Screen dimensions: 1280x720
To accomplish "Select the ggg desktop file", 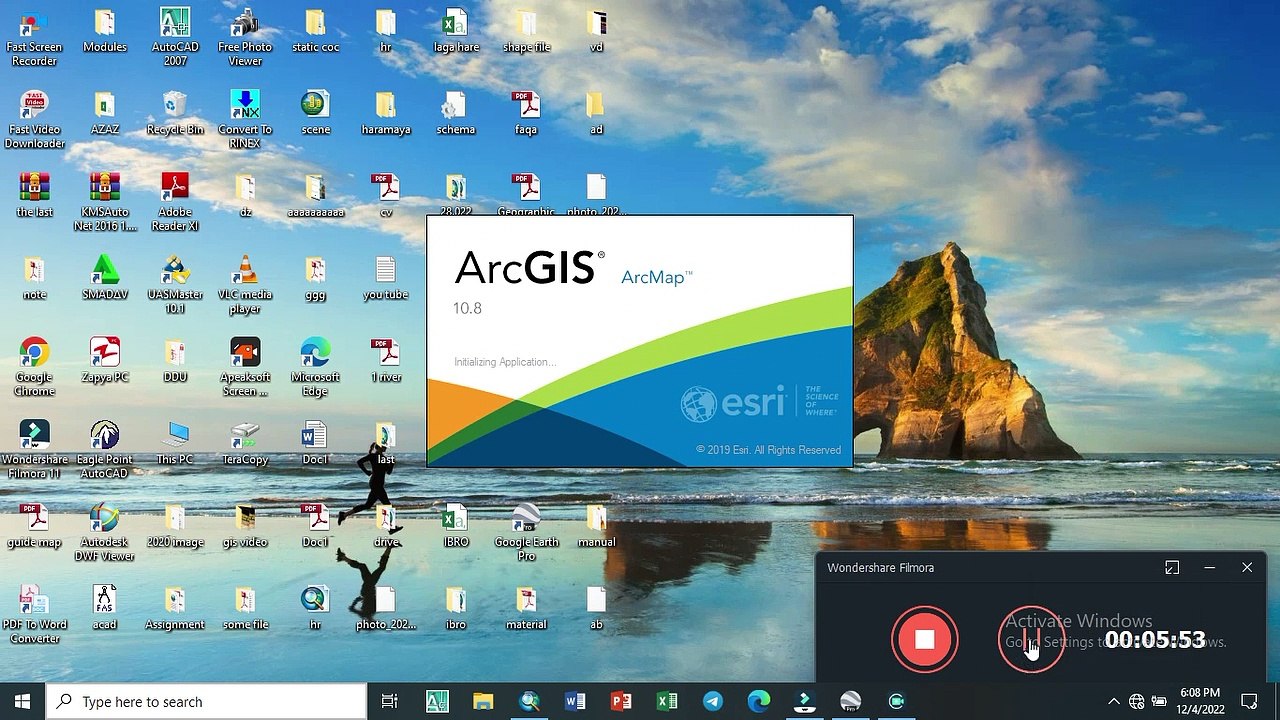I will point(315,278).
